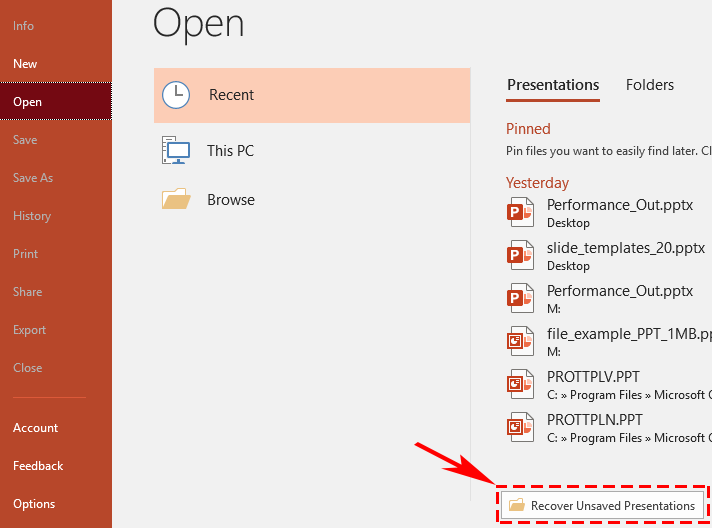Choose This PC as the location

[x=230, y=151]
